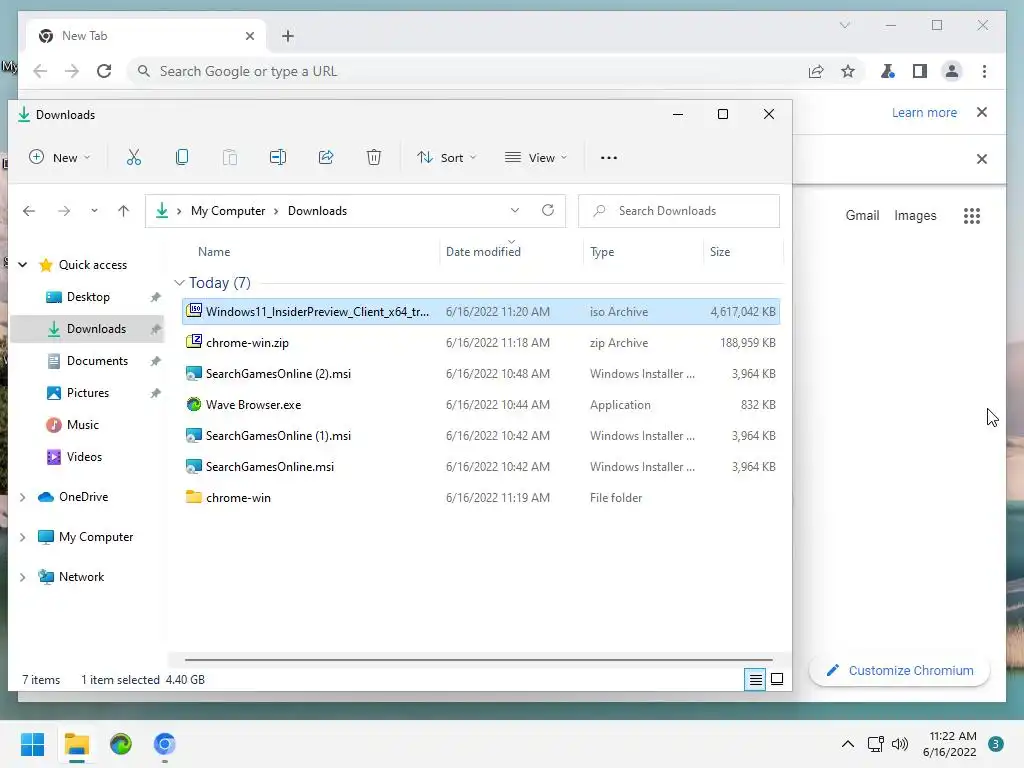Click the Rename icon in Explorer toolbar

tap(278, 157)
